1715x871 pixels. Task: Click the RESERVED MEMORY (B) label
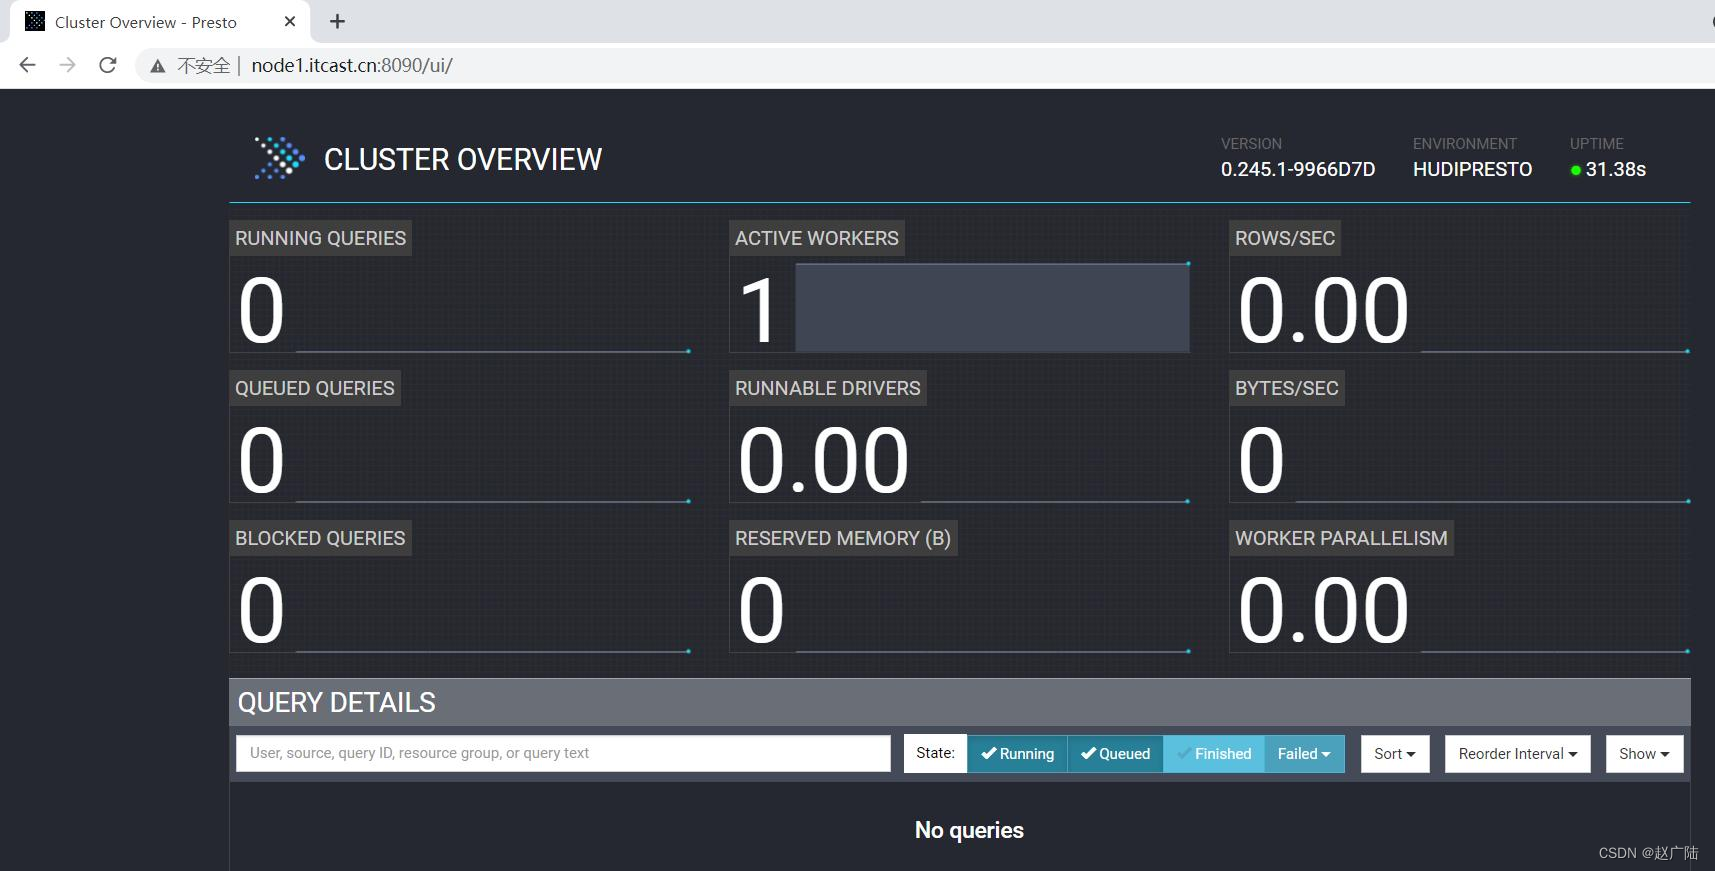[843, 538]
